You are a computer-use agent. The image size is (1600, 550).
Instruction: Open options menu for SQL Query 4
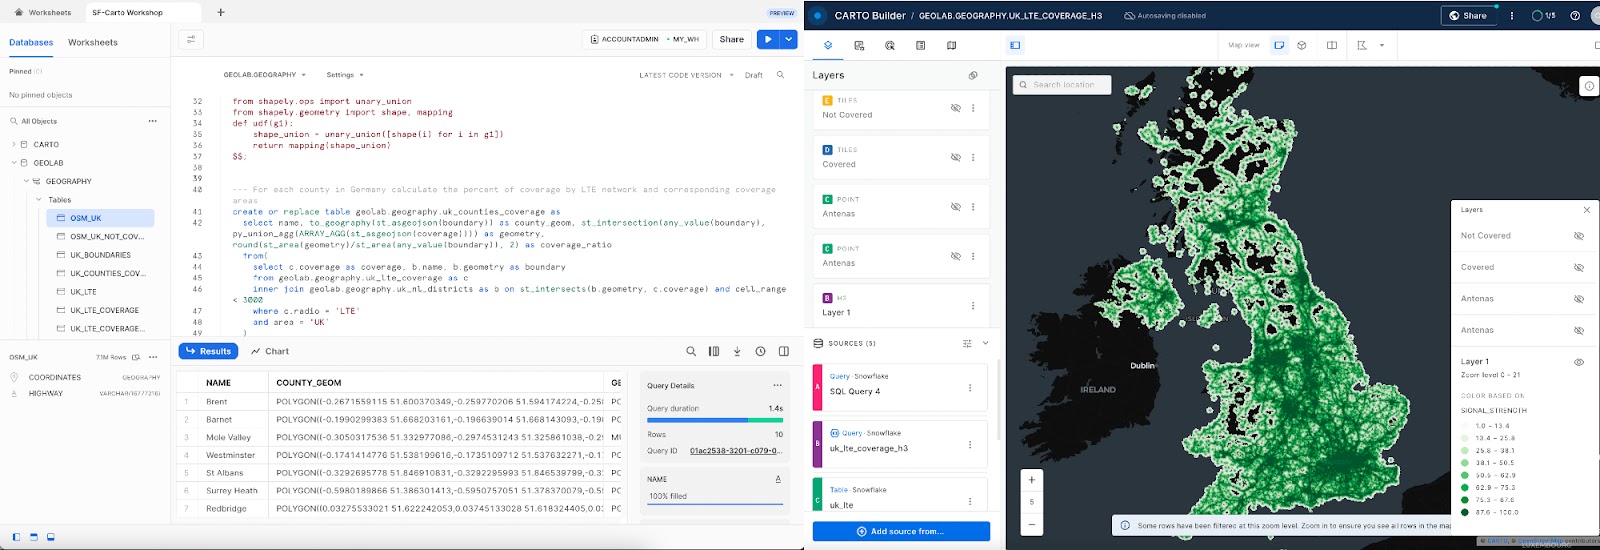click(970, 388)
